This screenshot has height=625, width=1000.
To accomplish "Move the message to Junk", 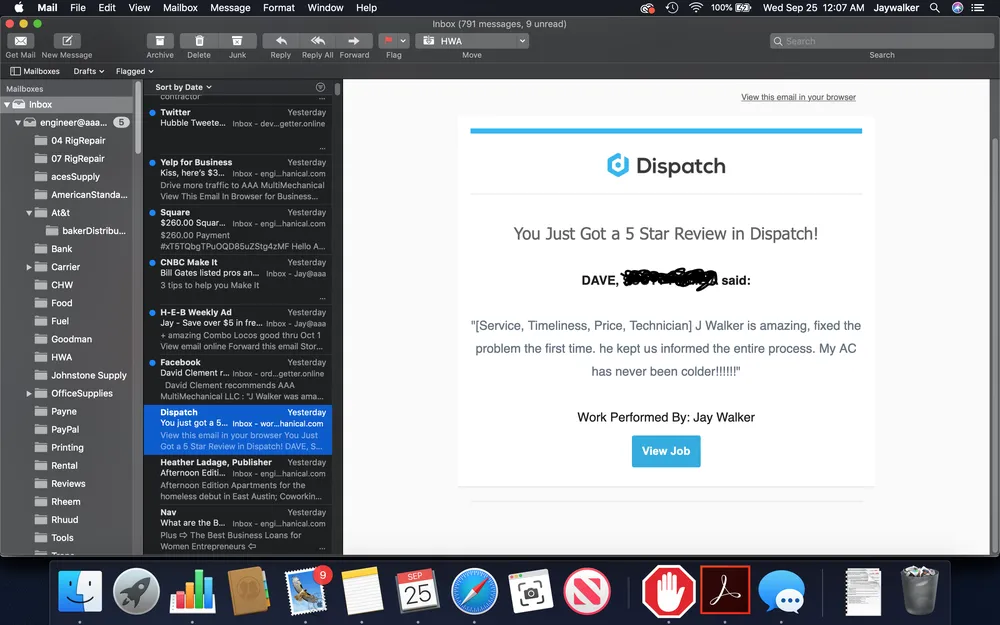I will click(x=237, y=41).
